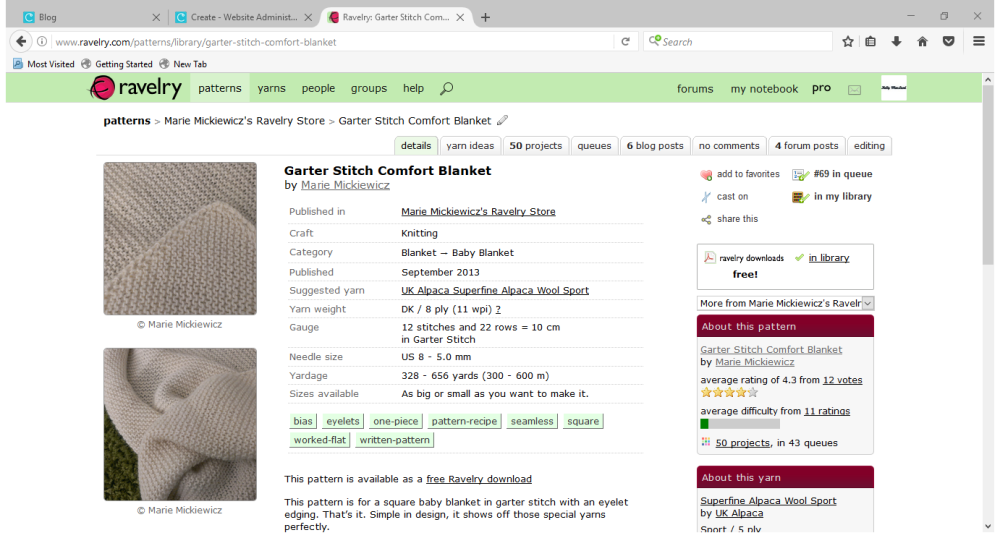Open the Most Visited bookmarks folder
Viewport: 1000px width, 538px height.
43,64
